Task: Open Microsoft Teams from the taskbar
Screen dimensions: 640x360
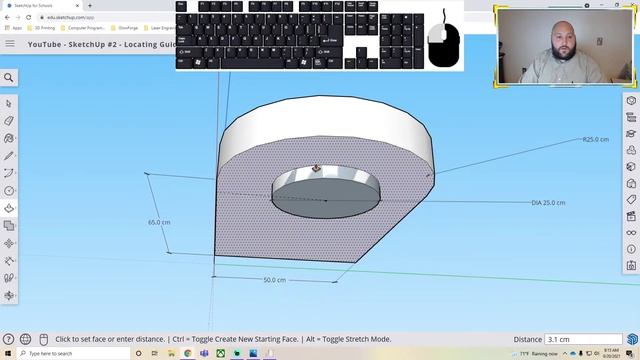Action: pos(204,353)
